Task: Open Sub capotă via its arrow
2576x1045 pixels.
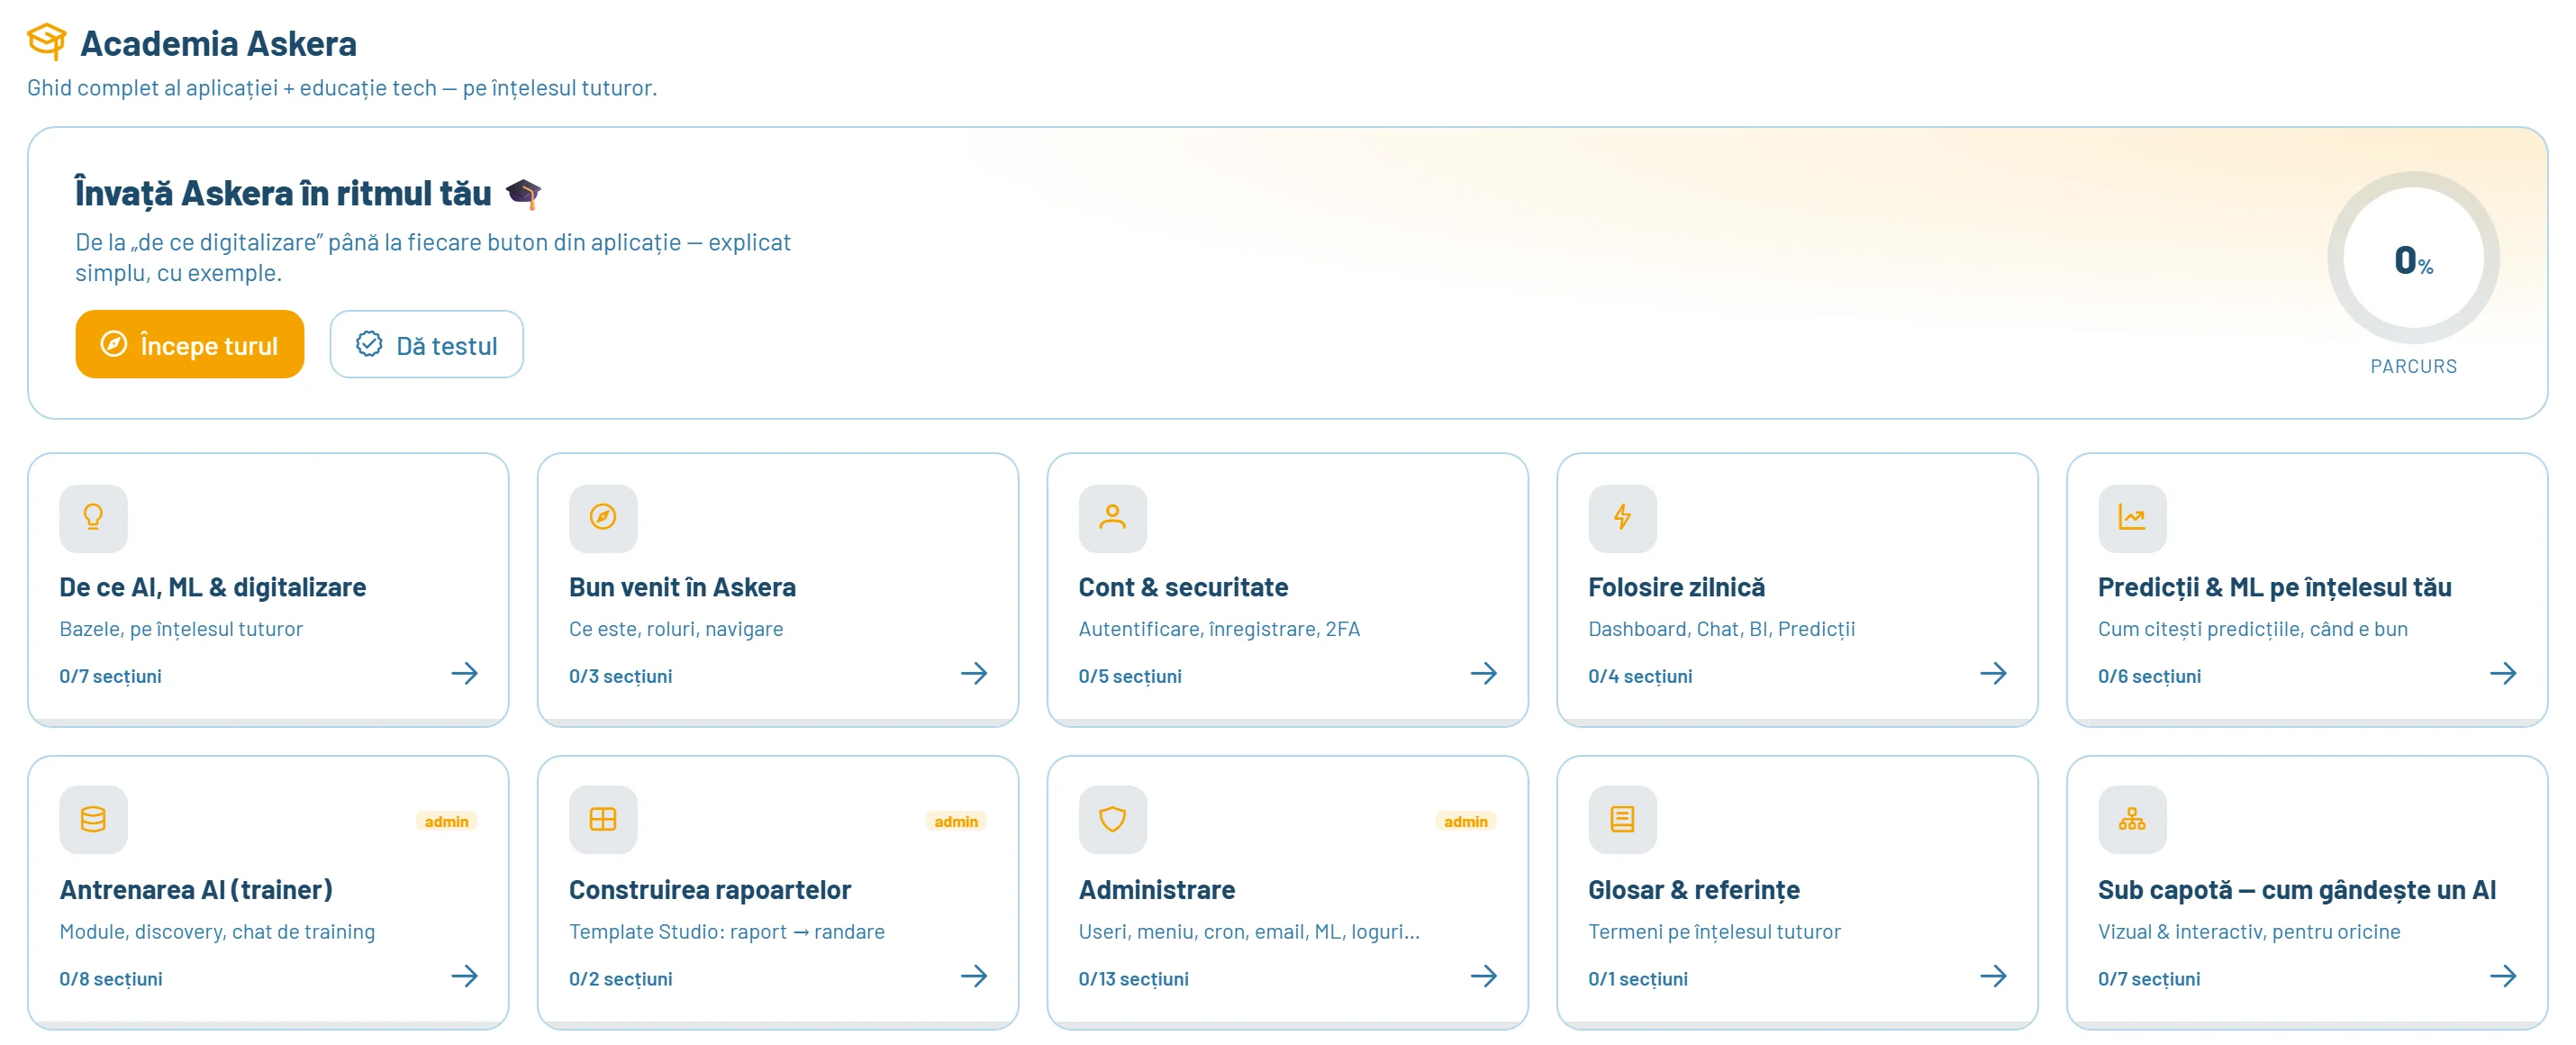Action: pyautogui.click(x=2503, y=976)
